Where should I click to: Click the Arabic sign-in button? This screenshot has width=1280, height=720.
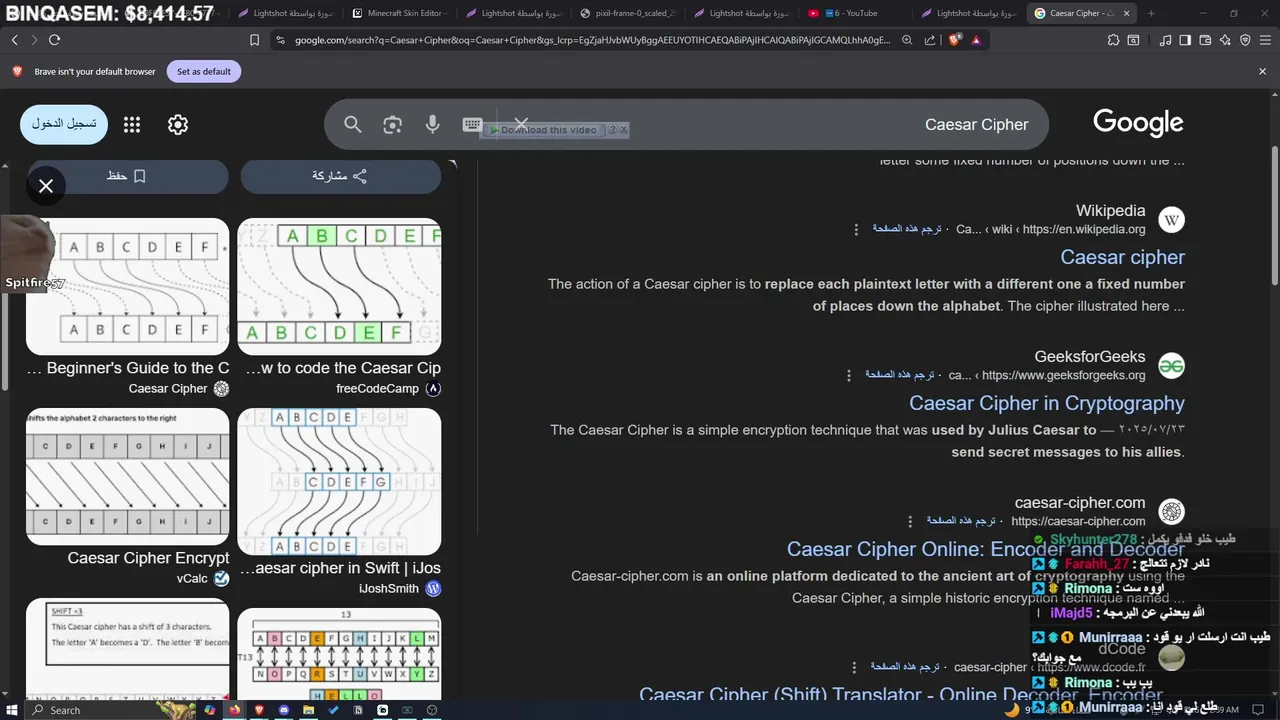[64, 124]
